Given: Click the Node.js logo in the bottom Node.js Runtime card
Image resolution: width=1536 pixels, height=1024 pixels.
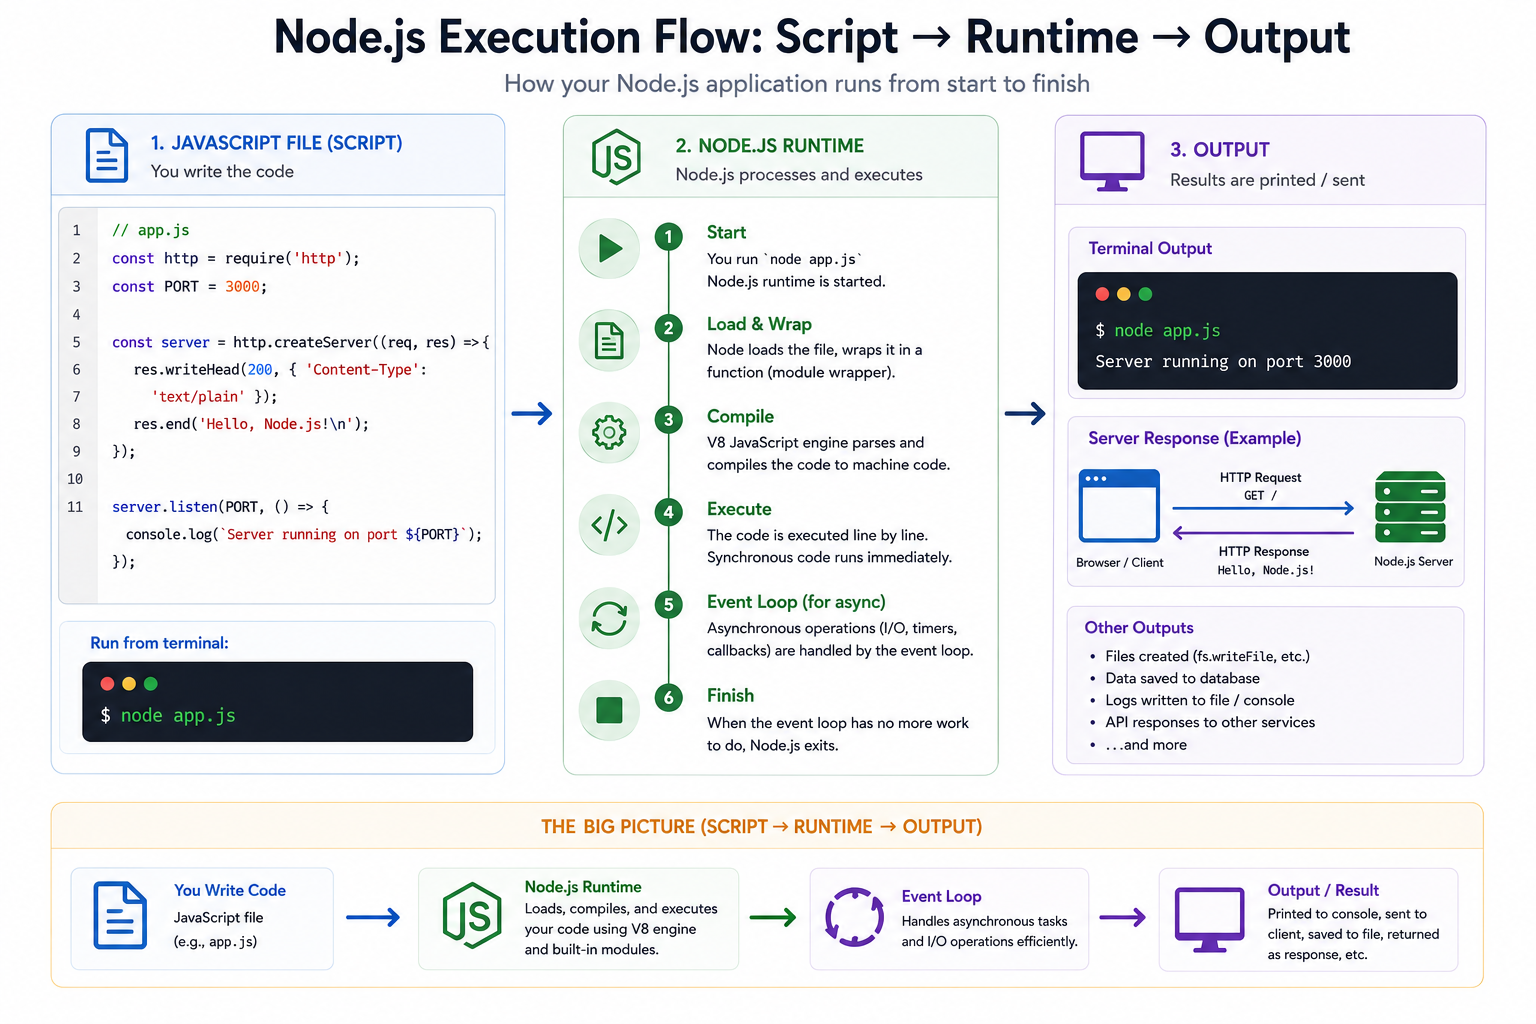Looking at the screenshot, I should (472, 915).
